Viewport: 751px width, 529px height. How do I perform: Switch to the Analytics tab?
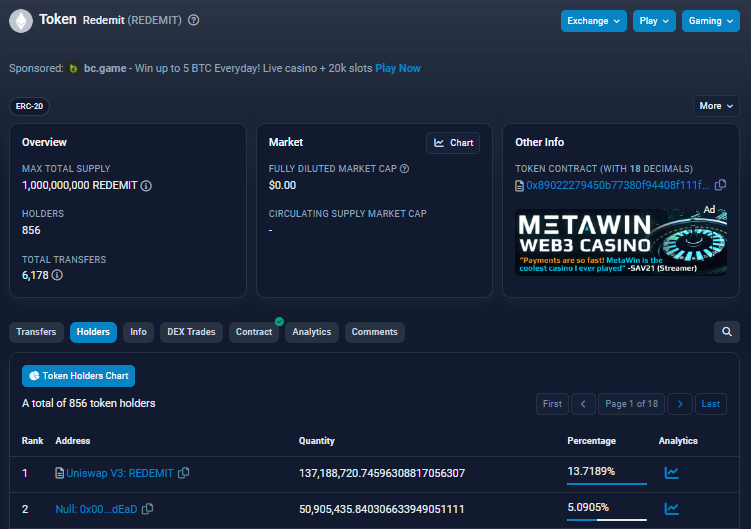point(312,332)
